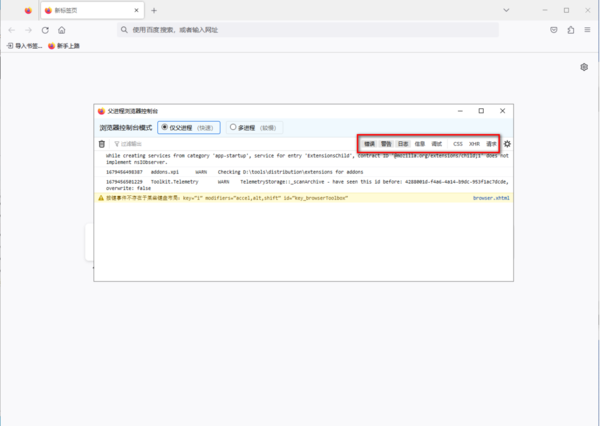Clear the console output with trash icon
The width and height of the screenshot is (600, 426).
point(102,144)
